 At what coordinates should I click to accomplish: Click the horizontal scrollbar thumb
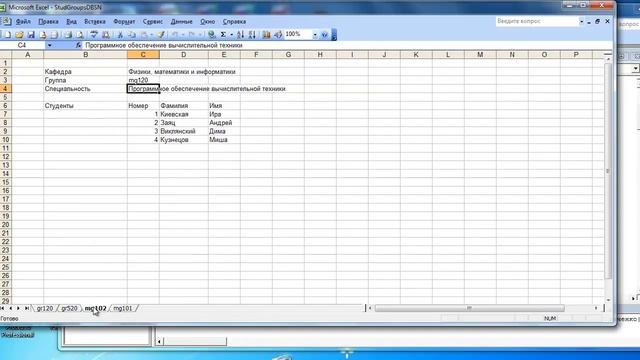tap(469, 308)
